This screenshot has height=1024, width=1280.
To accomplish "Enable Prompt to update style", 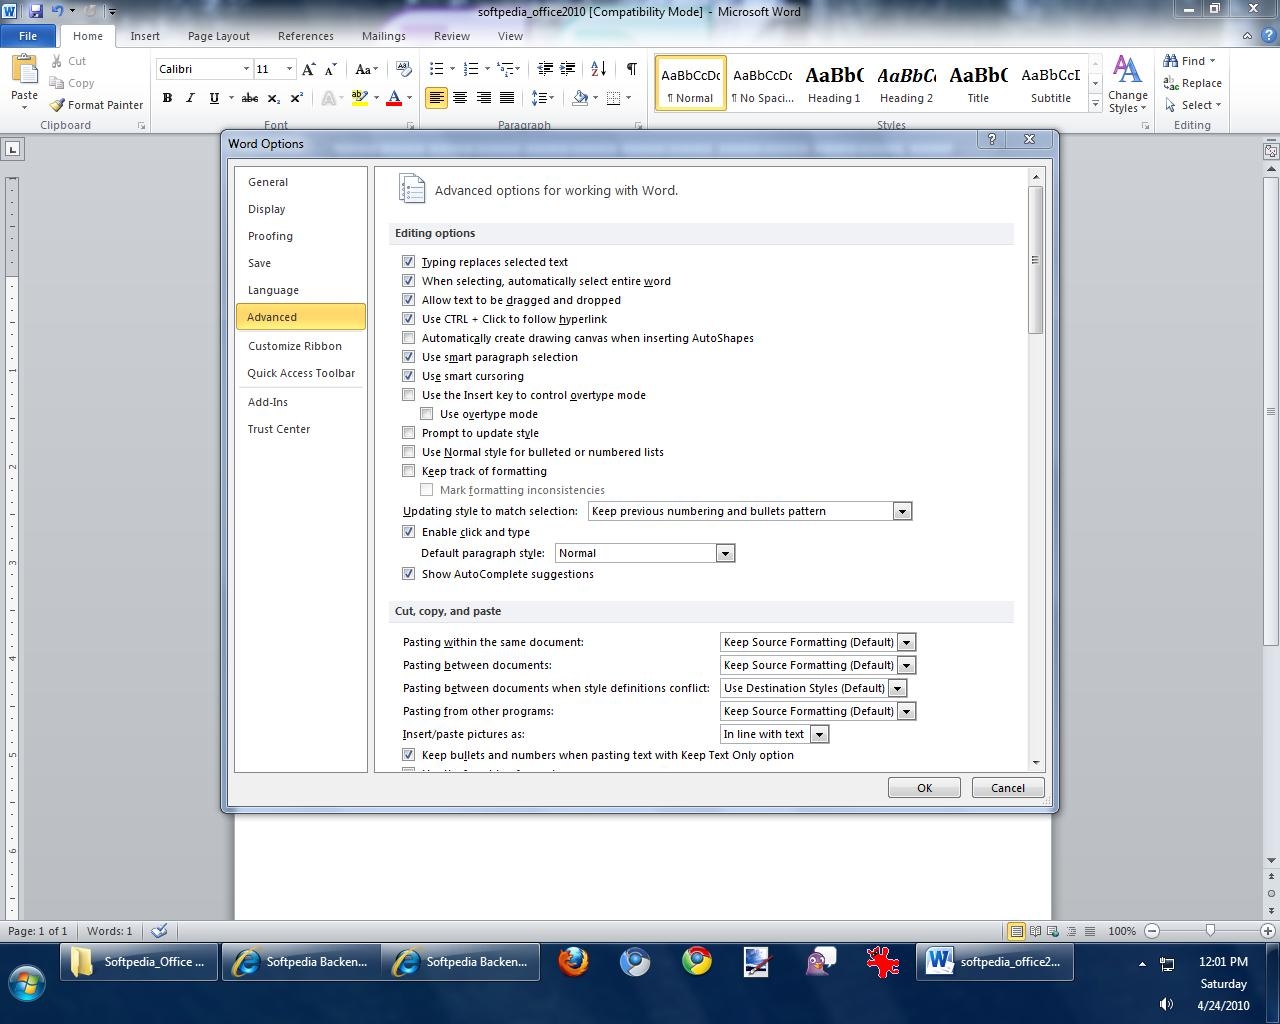I will [408, 433].
